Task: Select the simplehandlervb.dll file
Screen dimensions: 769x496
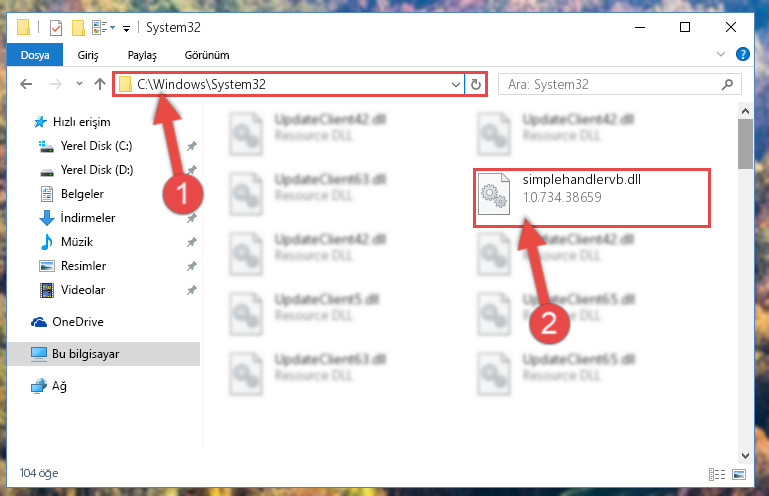Action: [x=591, y=197]
